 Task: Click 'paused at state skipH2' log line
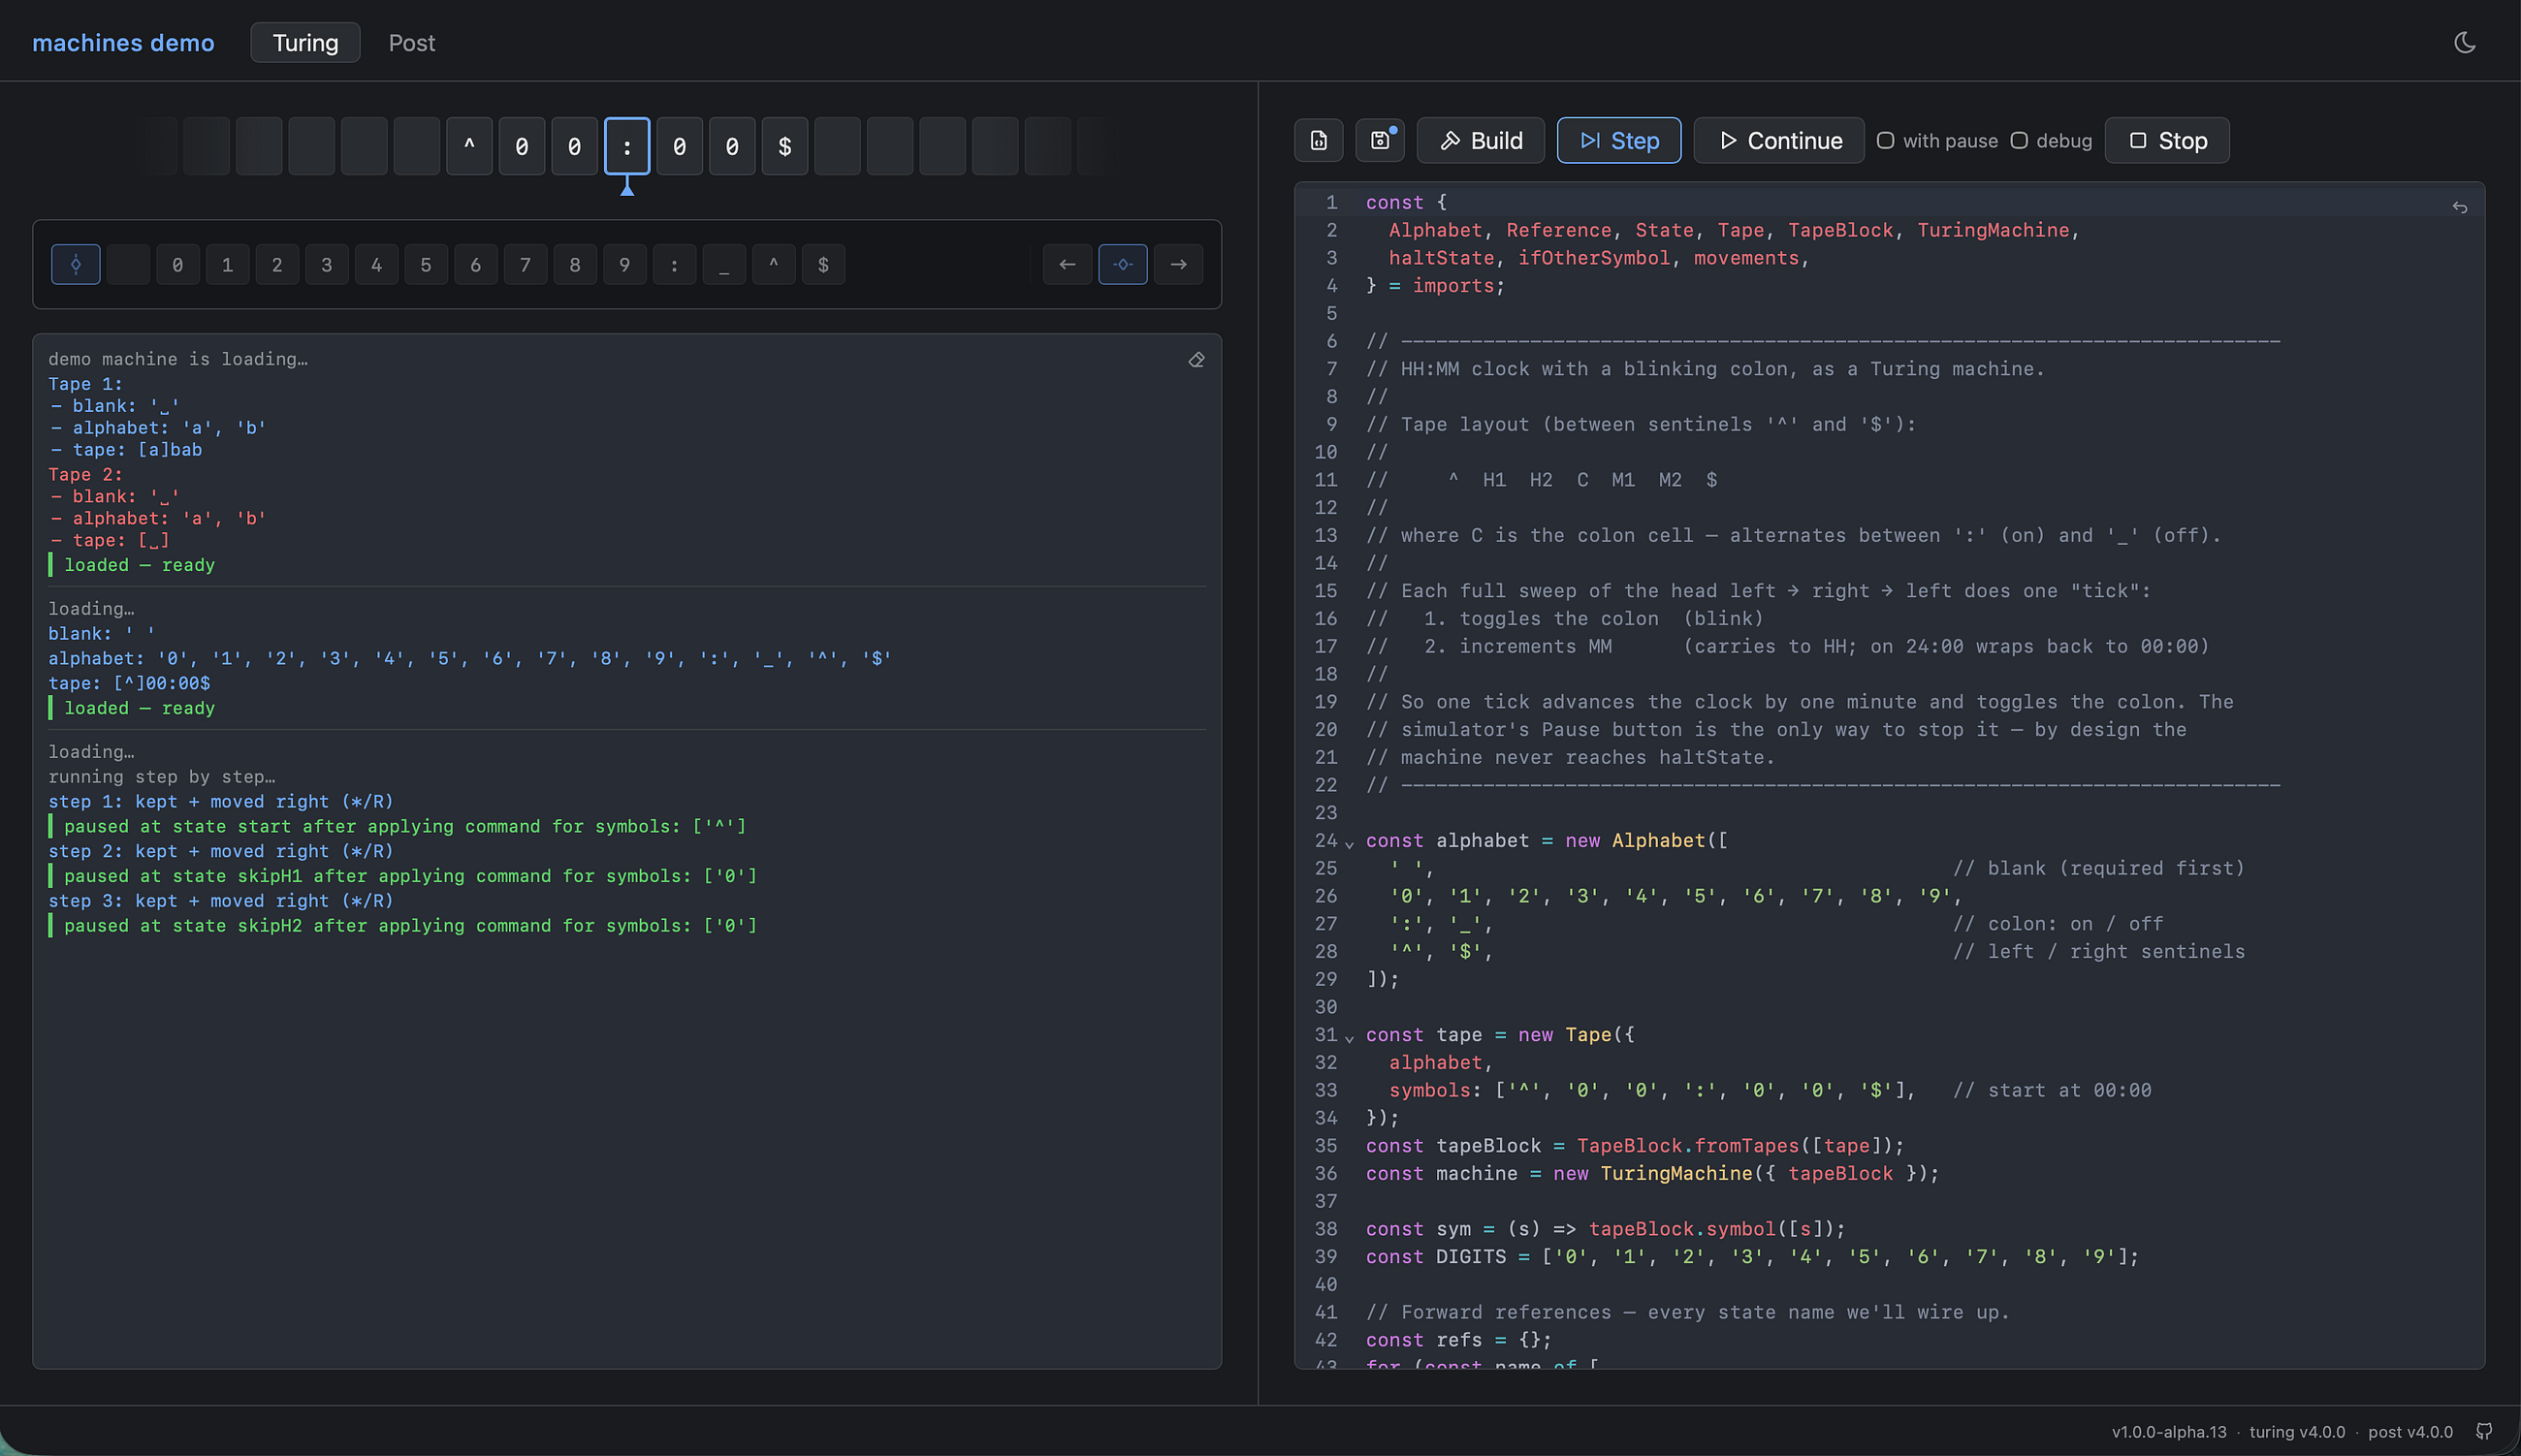[411, 926]
